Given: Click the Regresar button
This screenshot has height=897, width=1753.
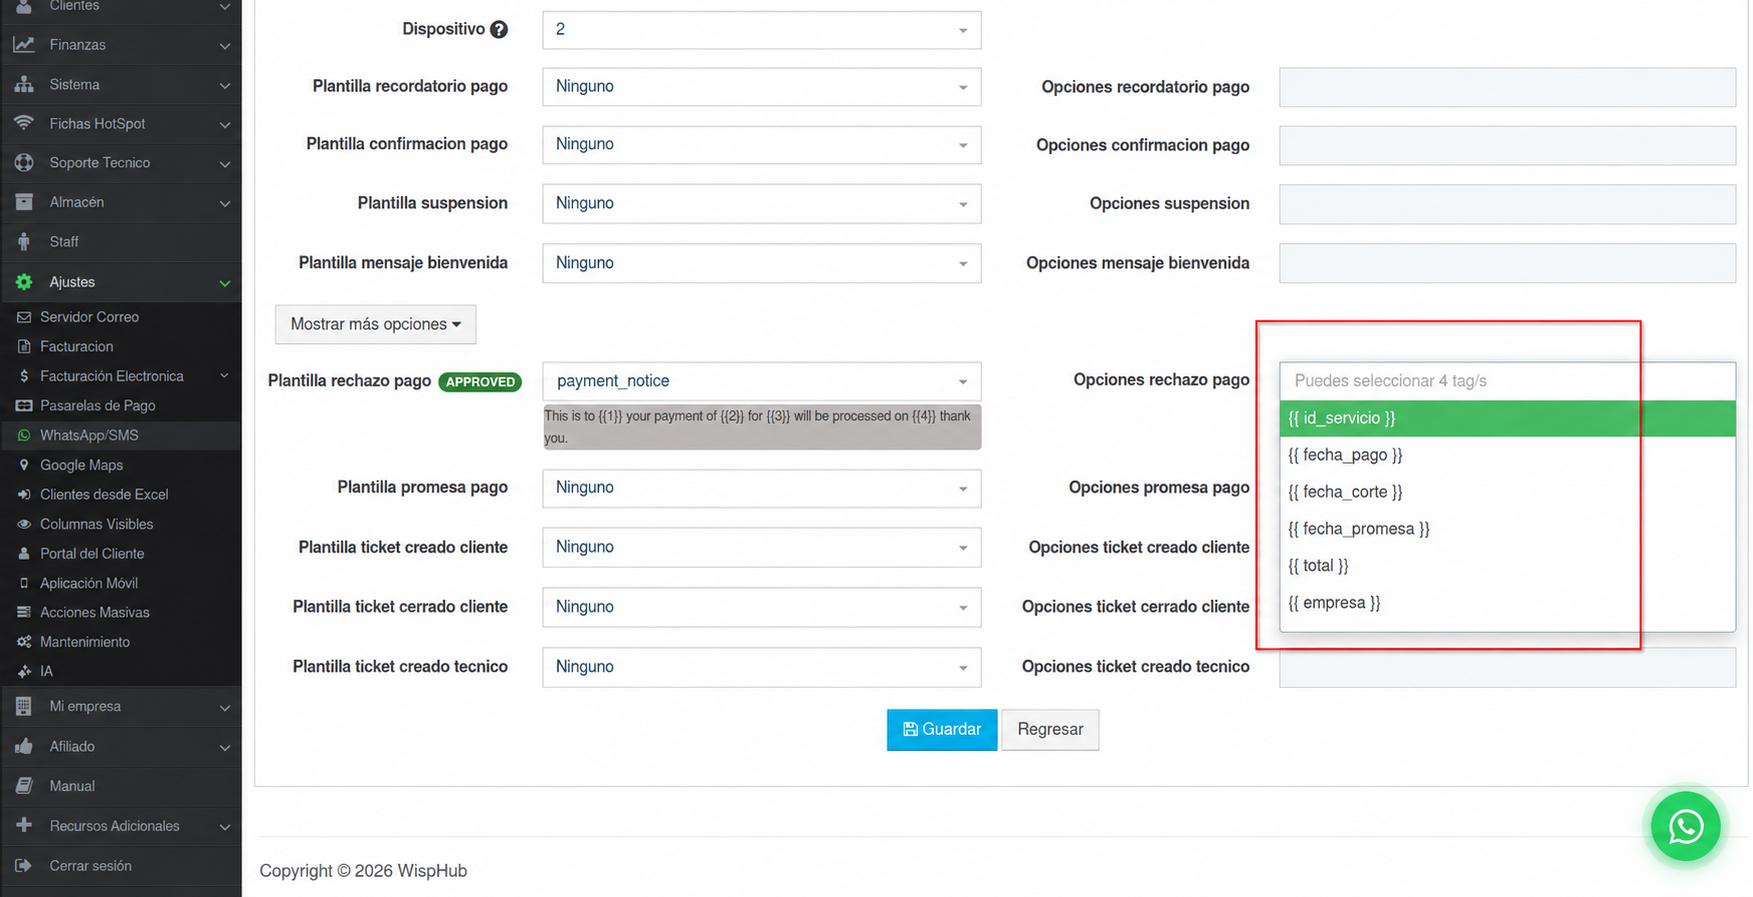Looking at the screenshot, I should tap(1050, 730).
